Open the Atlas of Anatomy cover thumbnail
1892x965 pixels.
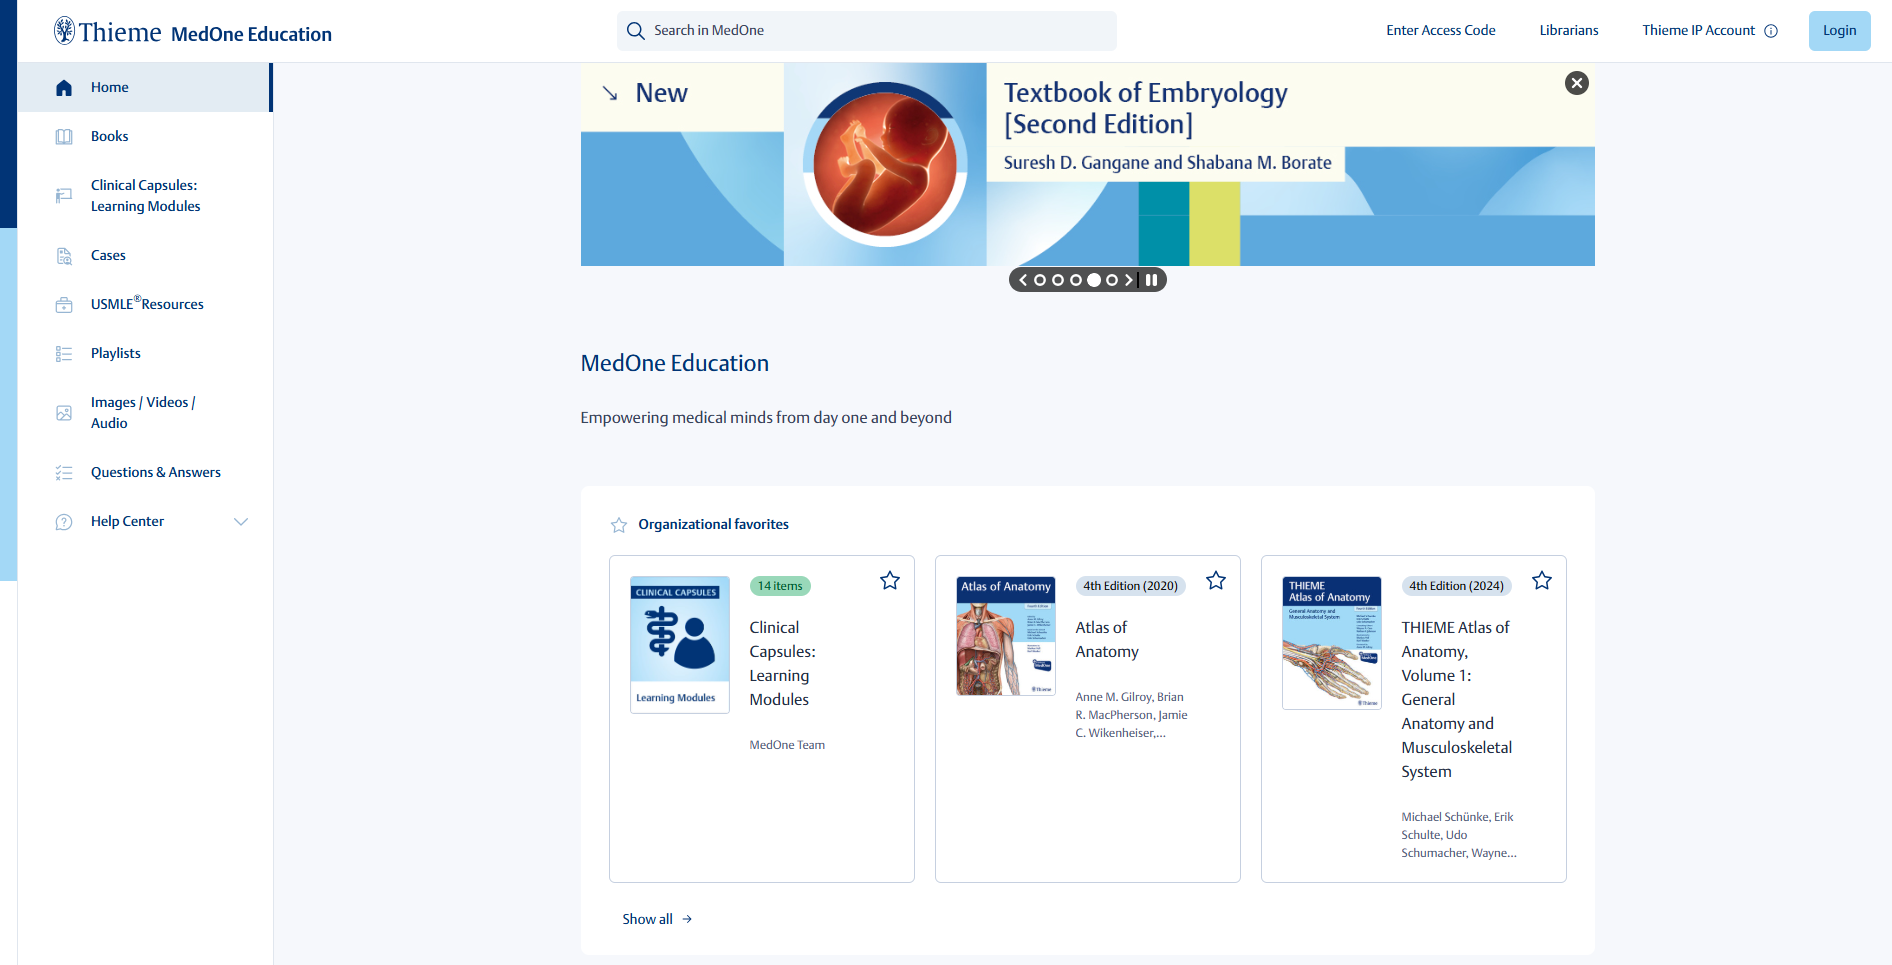coord(1005,636)
